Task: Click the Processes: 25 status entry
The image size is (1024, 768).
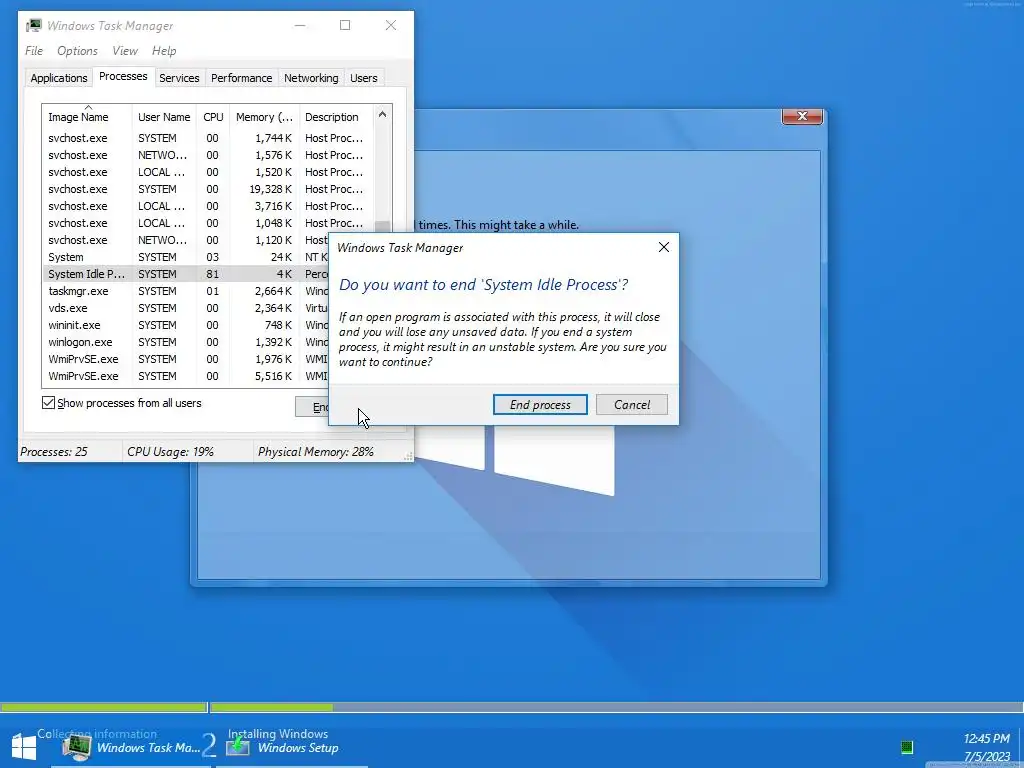Action: click(x=54, y=452)
